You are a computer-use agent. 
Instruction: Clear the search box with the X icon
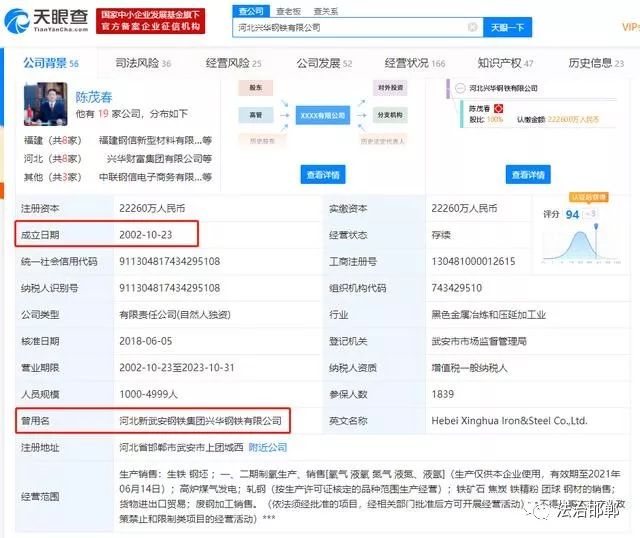[472, 27]
